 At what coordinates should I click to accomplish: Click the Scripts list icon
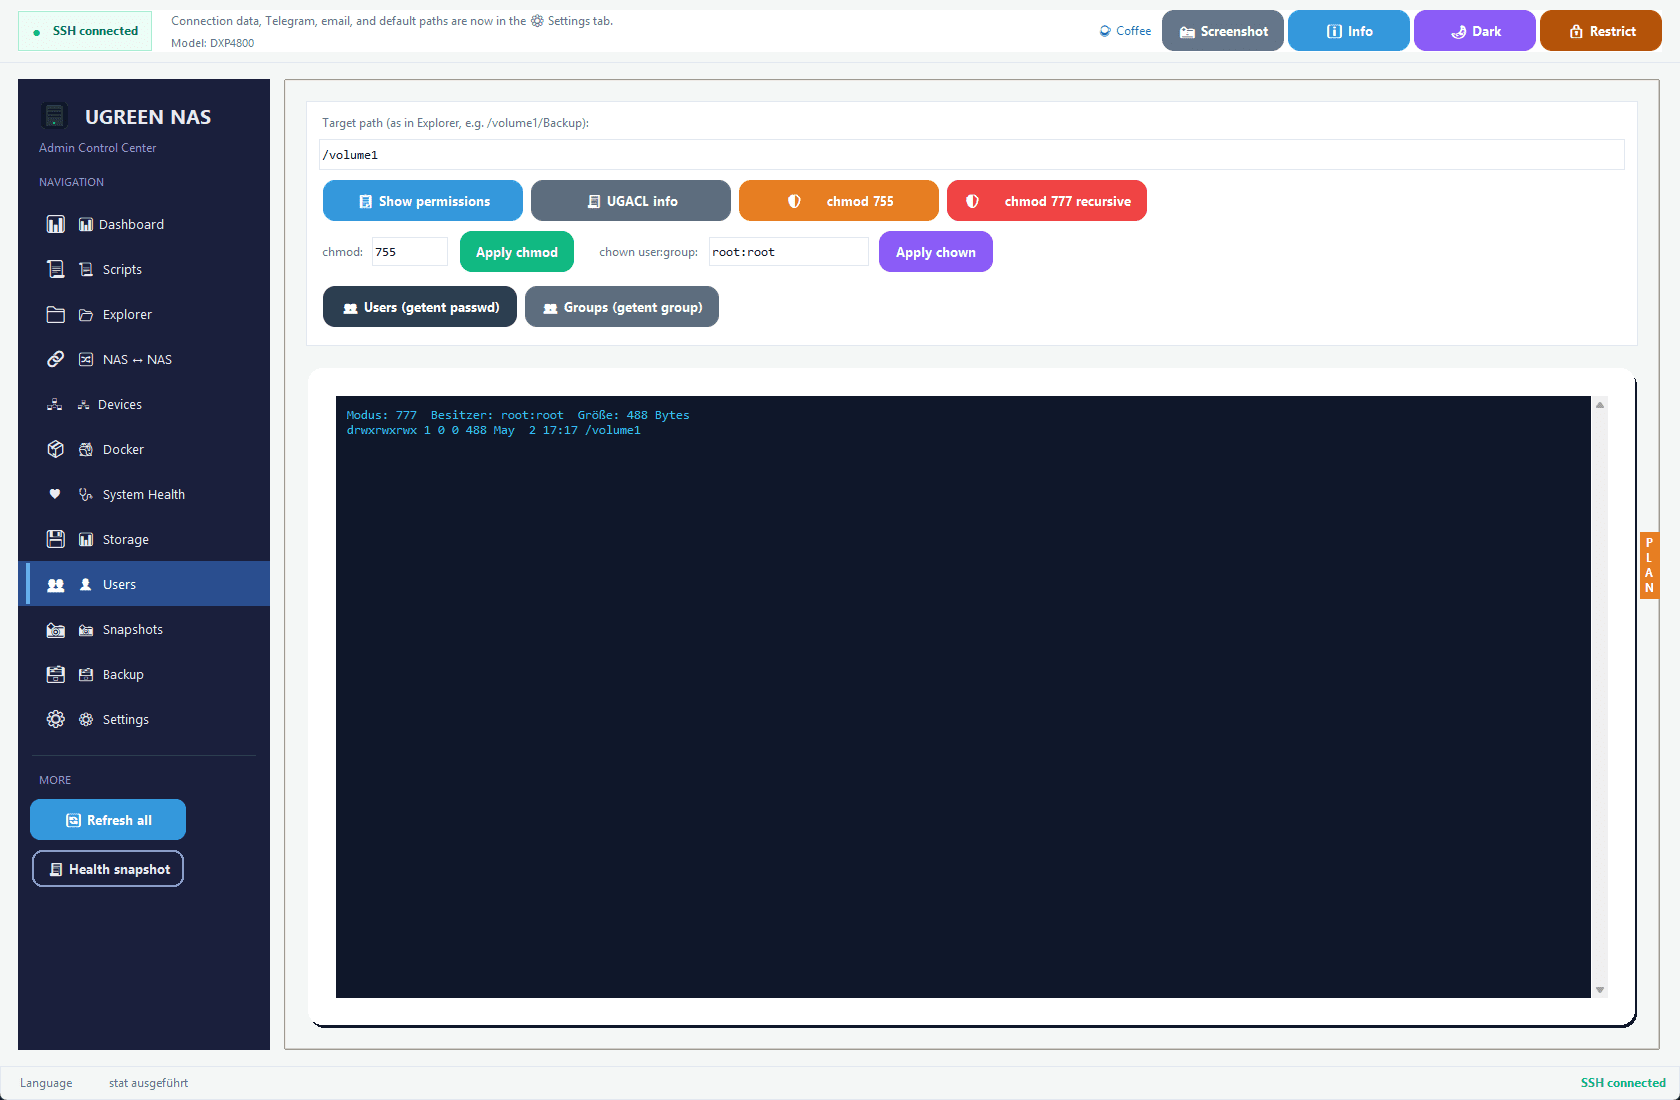[56, 269]
